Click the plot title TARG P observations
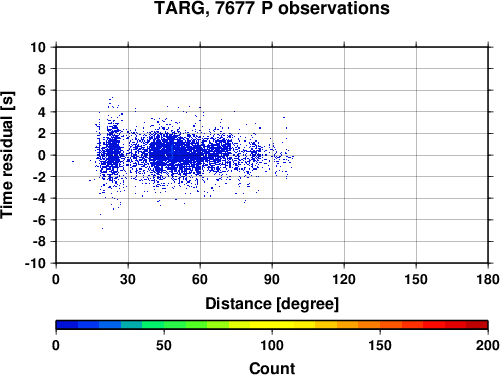Image resolution: width=500 pixels, height=375 pixels. [x=272, y=8]
